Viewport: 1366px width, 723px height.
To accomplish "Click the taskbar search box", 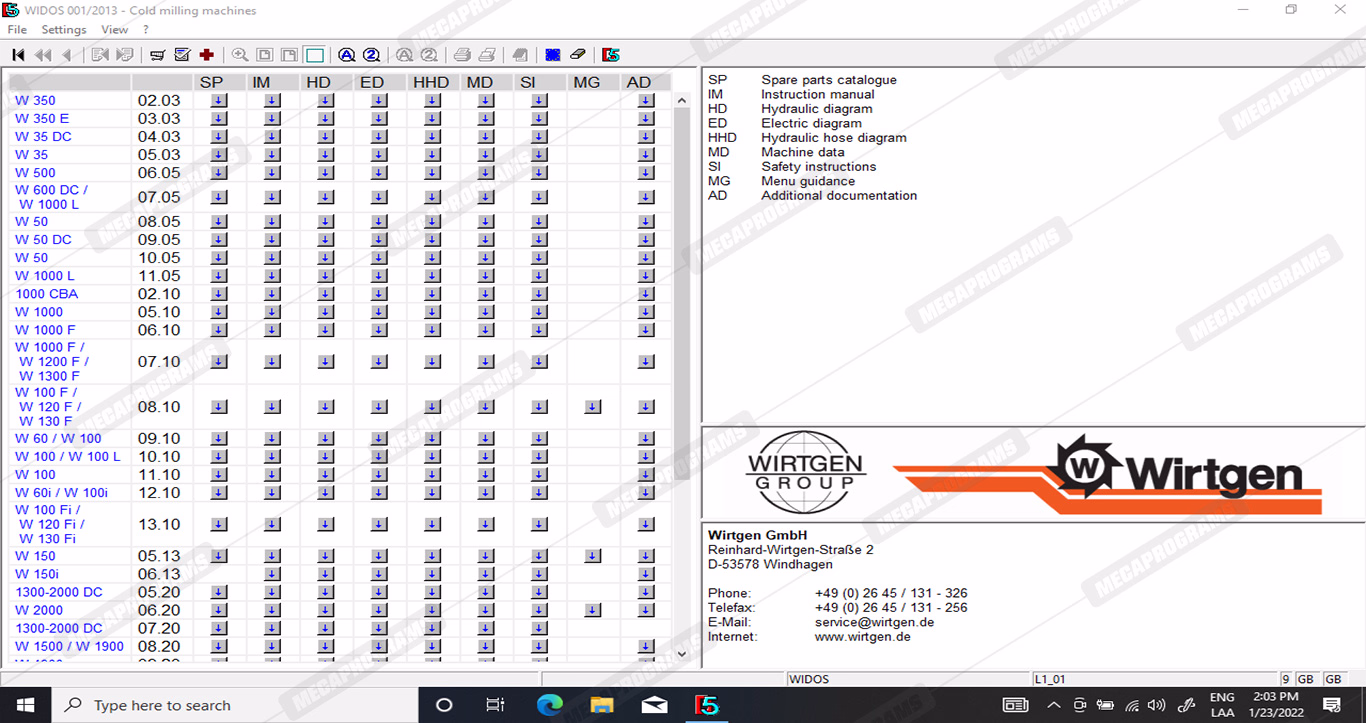I will (x=234, y=705).
